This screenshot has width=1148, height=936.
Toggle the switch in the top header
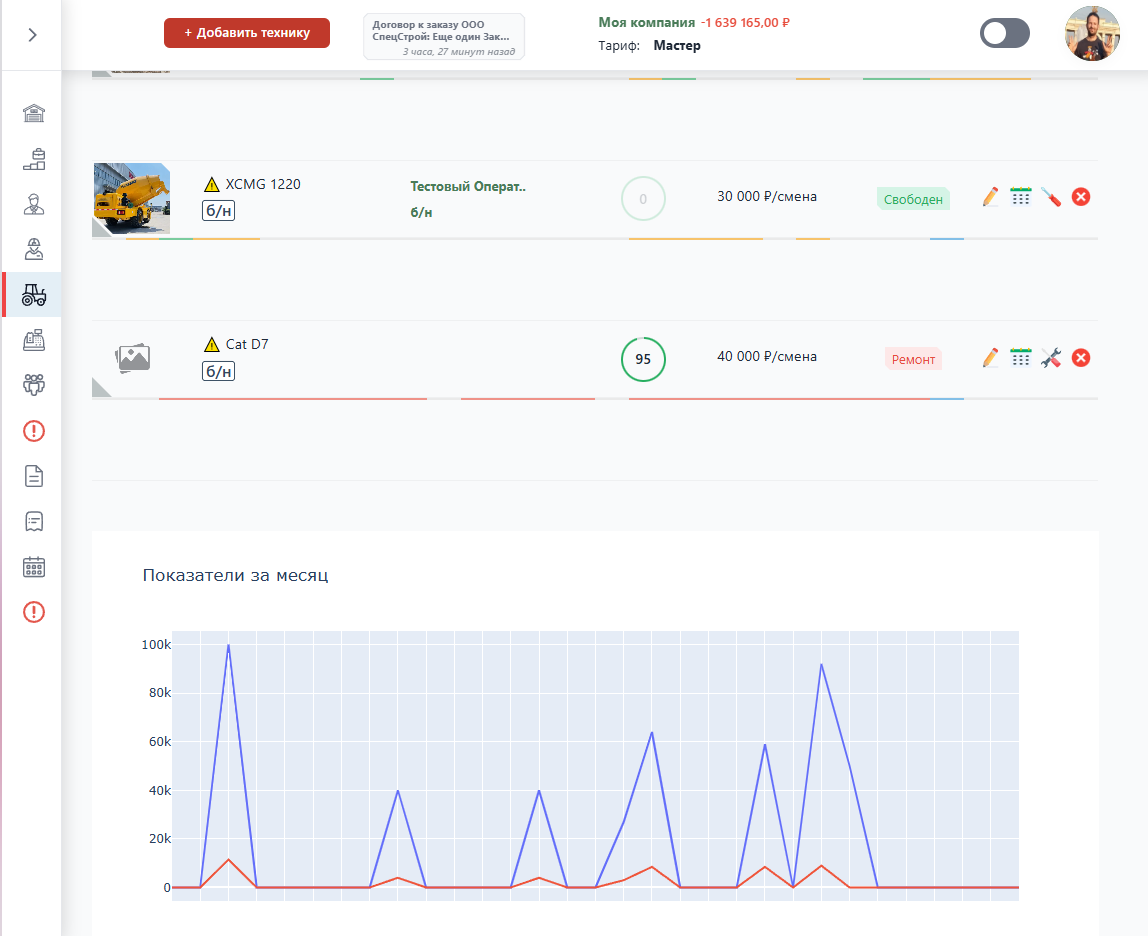pos(1004,34)
